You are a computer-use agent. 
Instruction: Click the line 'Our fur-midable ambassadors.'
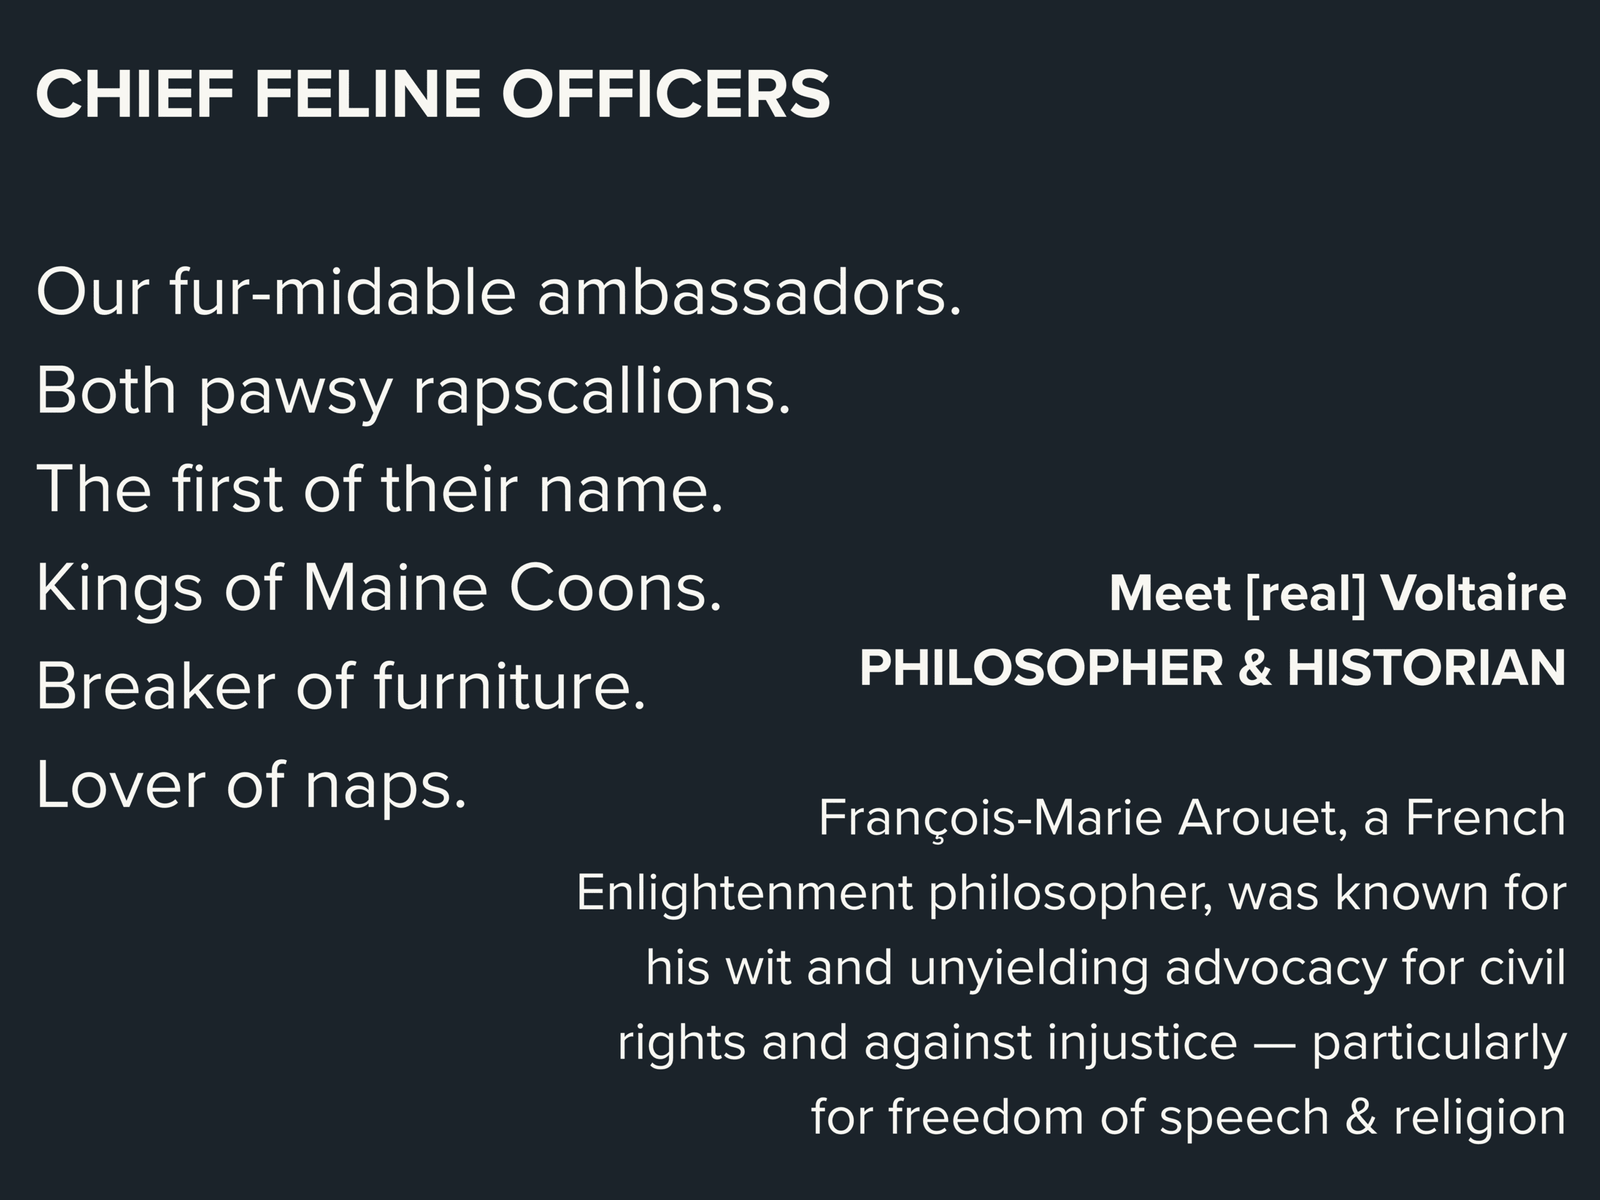pos(498,292)
